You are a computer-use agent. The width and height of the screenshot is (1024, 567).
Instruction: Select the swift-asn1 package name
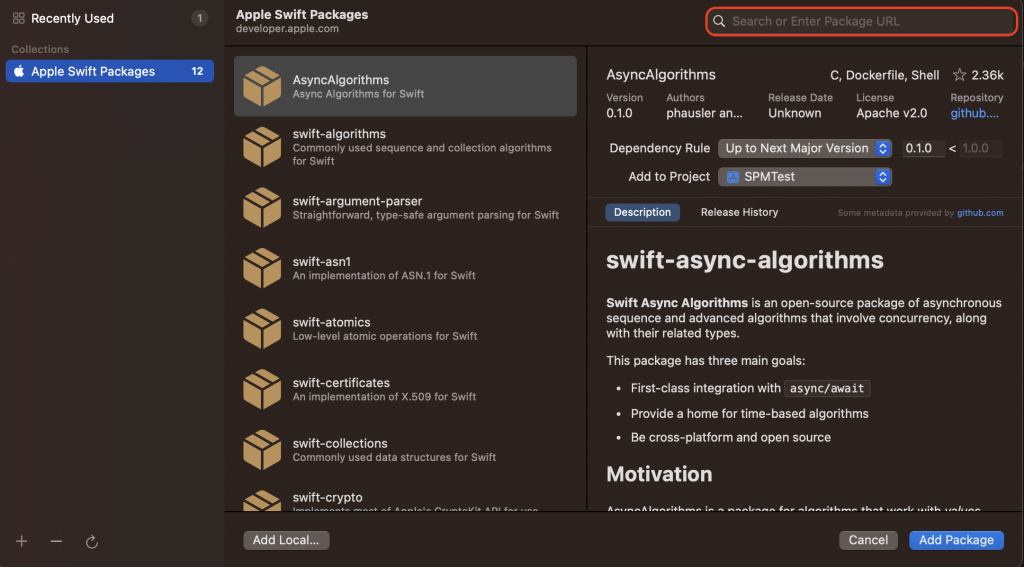pos(322,261)
